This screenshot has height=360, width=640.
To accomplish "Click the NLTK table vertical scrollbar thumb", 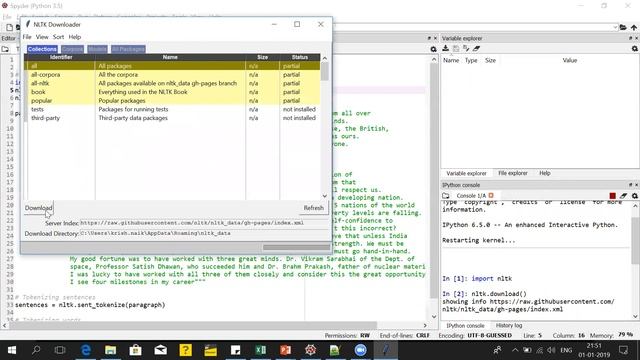I will (325, 72).
